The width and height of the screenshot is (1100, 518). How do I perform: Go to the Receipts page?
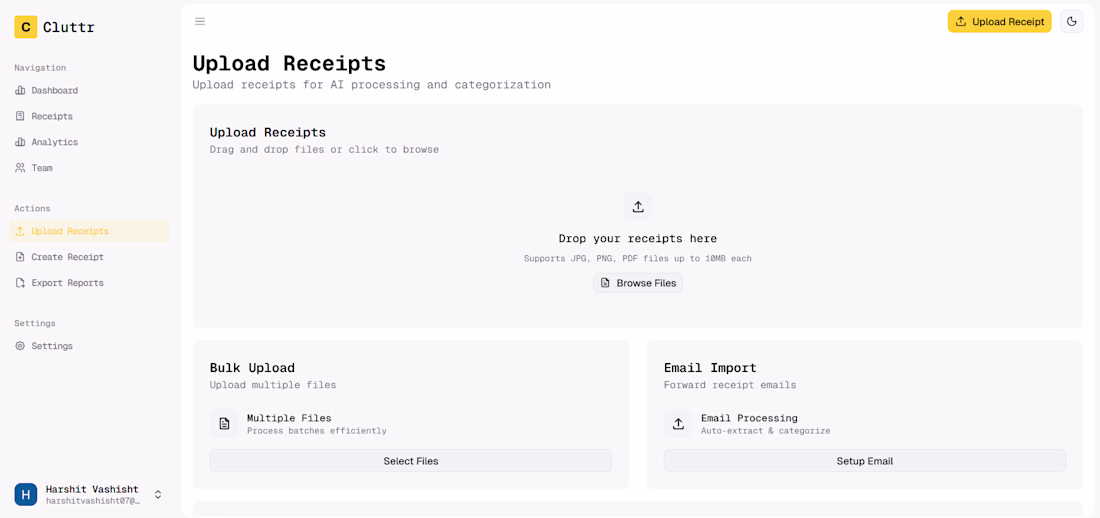point(51,116)
